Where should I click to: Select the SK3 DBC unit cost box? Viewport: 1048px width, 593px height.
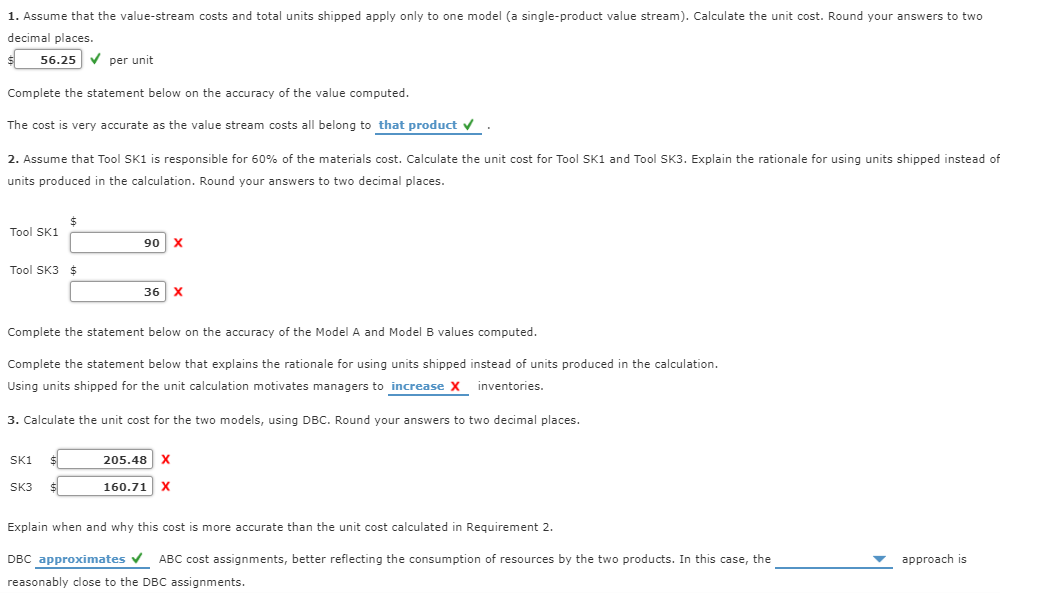(105, 487)
